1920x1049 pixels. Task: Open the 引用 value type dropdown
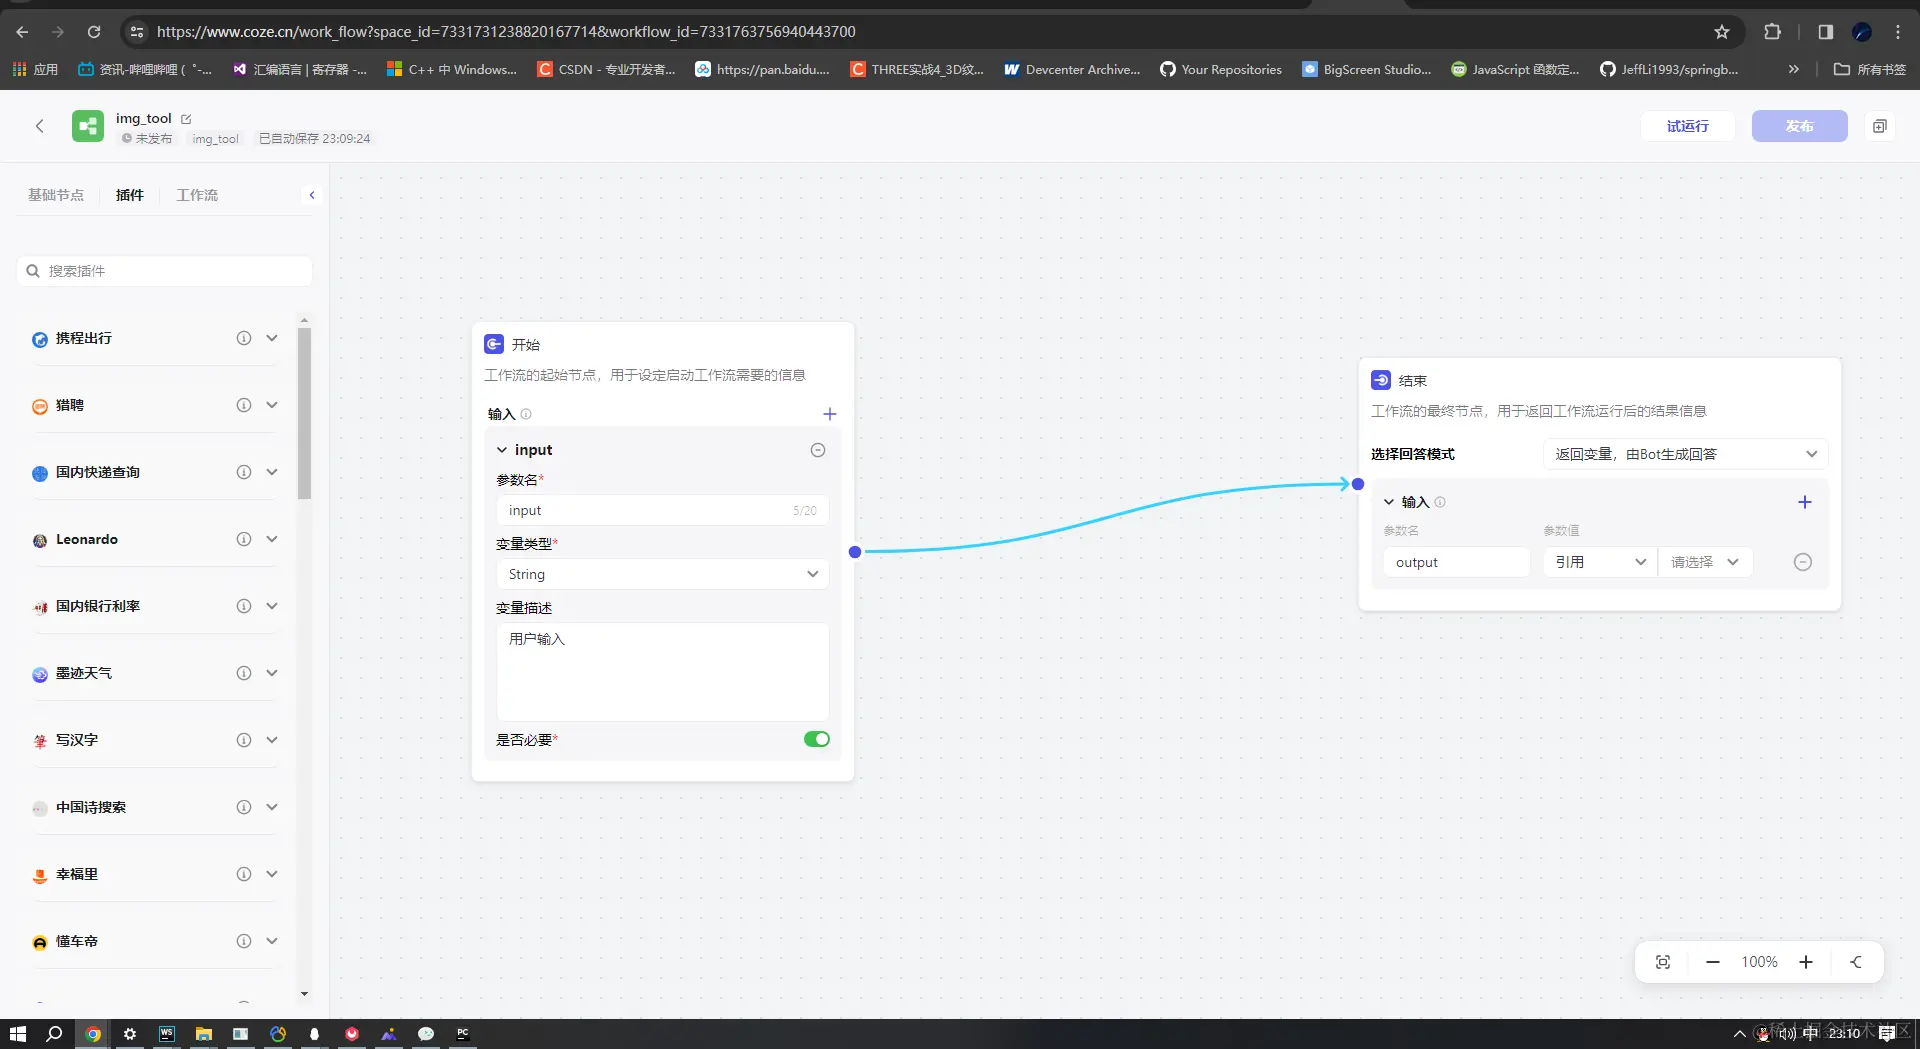point(1600,562)
